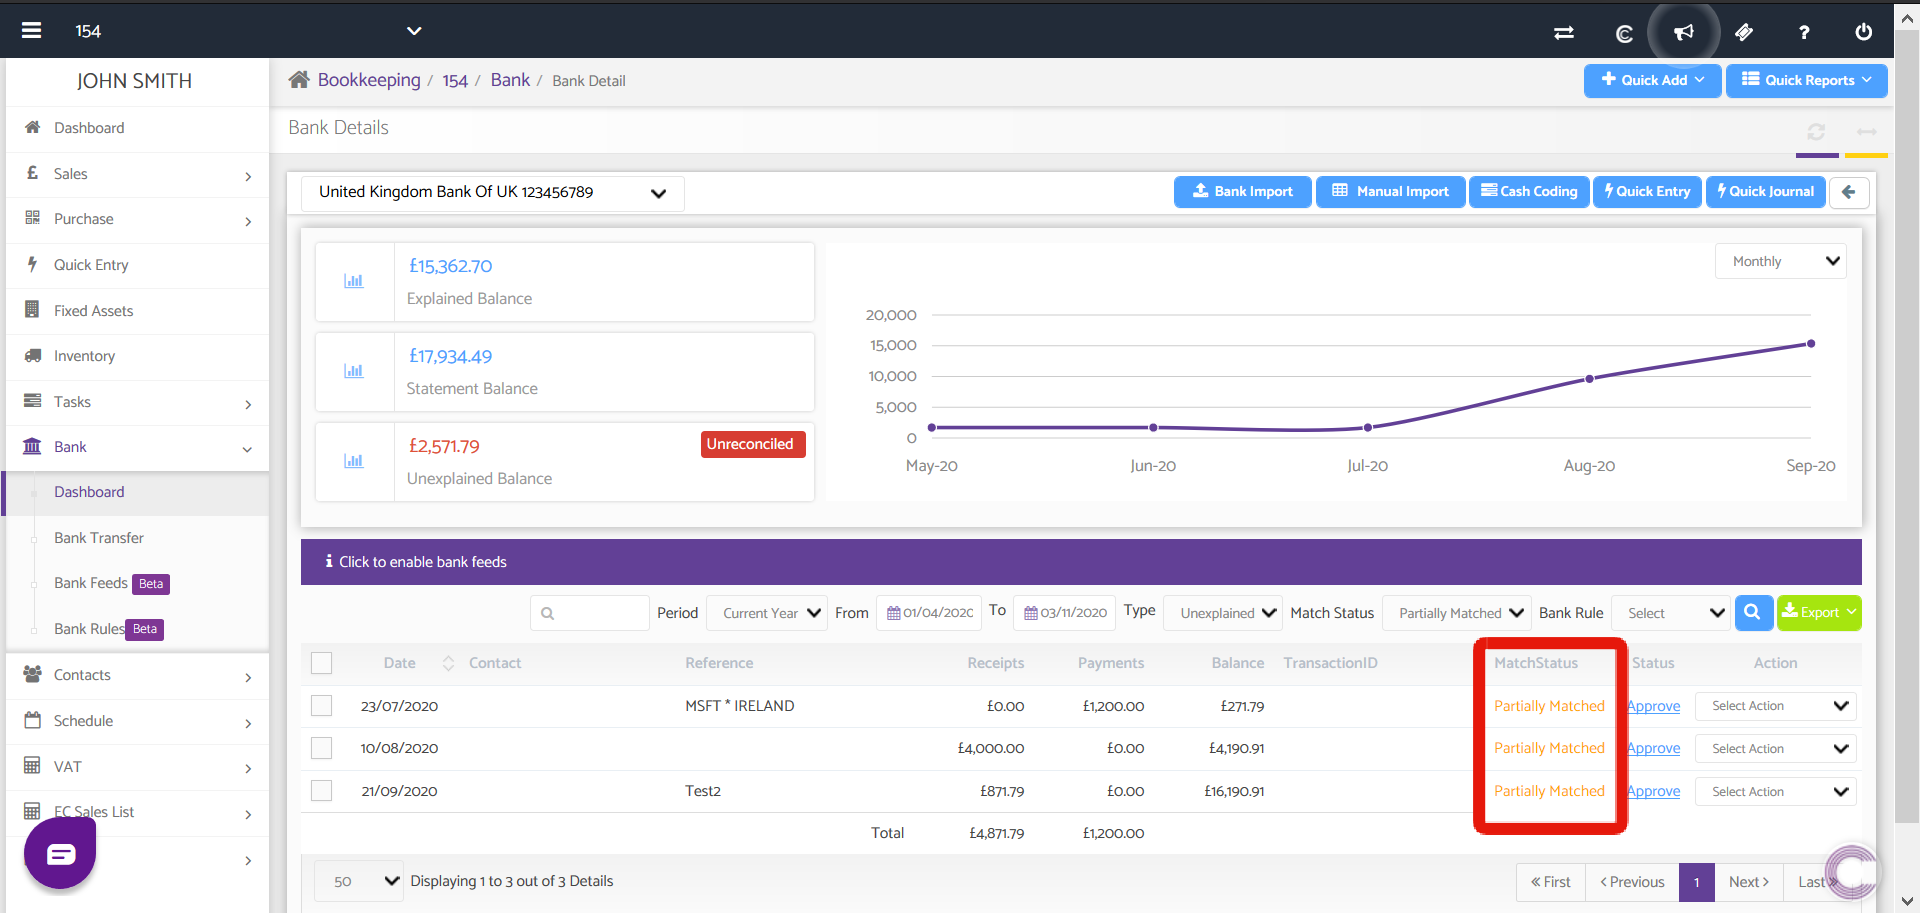1920x913 pixels.
Task: Click the Manual Import button
Action: click(x=1390, y=192)
